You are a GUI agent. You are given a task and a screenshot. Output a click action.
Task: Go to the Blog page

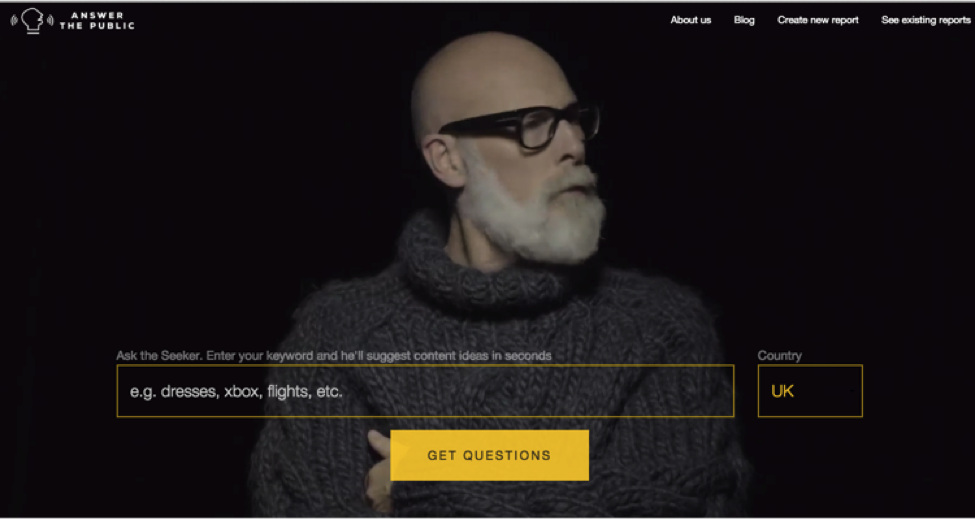click(x=744, y=20)
